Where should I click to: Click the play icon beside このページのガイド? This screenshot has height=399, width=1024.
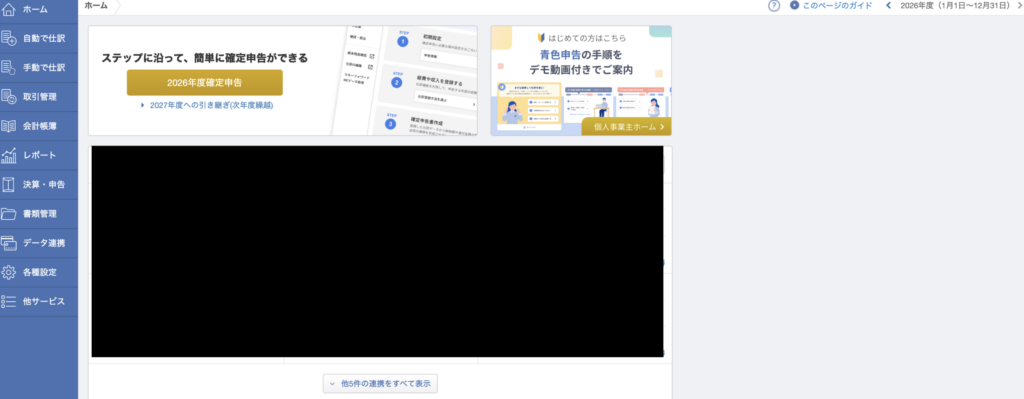pyautogui.click(x=794, y=5)
